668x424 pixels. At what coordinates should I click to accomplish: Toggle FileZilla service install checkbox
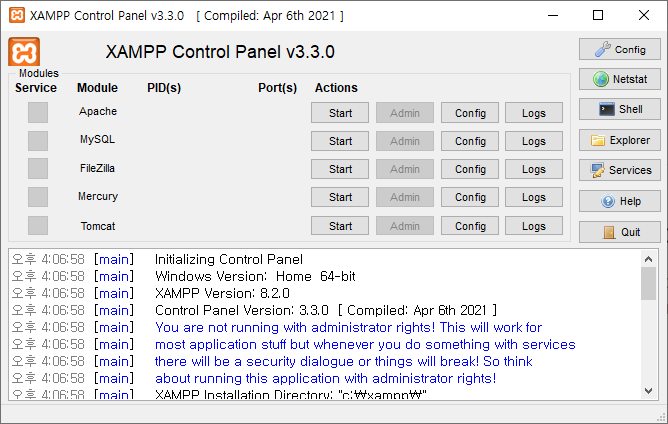(x=38, y=169)
